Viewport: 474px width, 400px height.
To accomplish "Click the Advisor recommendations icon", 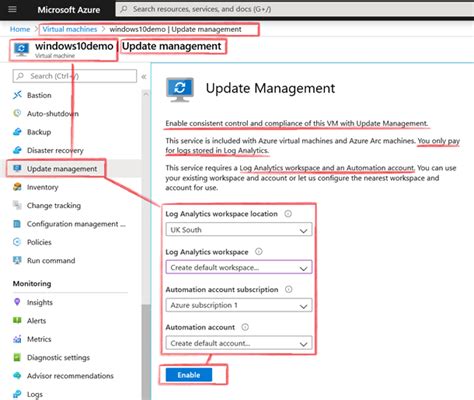I will pyautogui.click(x=17, y=376).
